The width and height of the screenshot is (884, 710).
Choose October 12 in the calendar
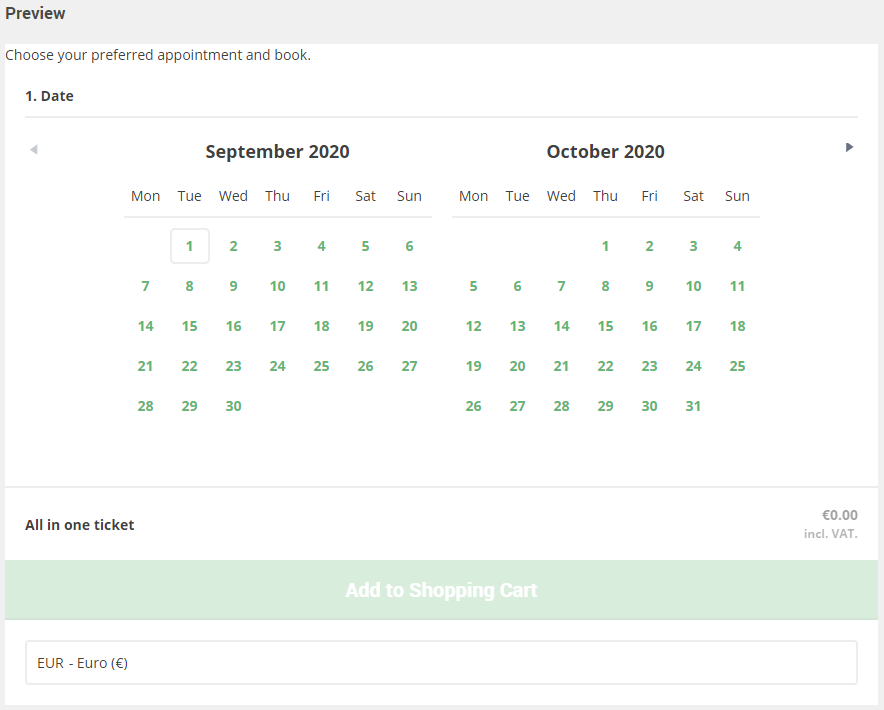(x=474, y=326)
